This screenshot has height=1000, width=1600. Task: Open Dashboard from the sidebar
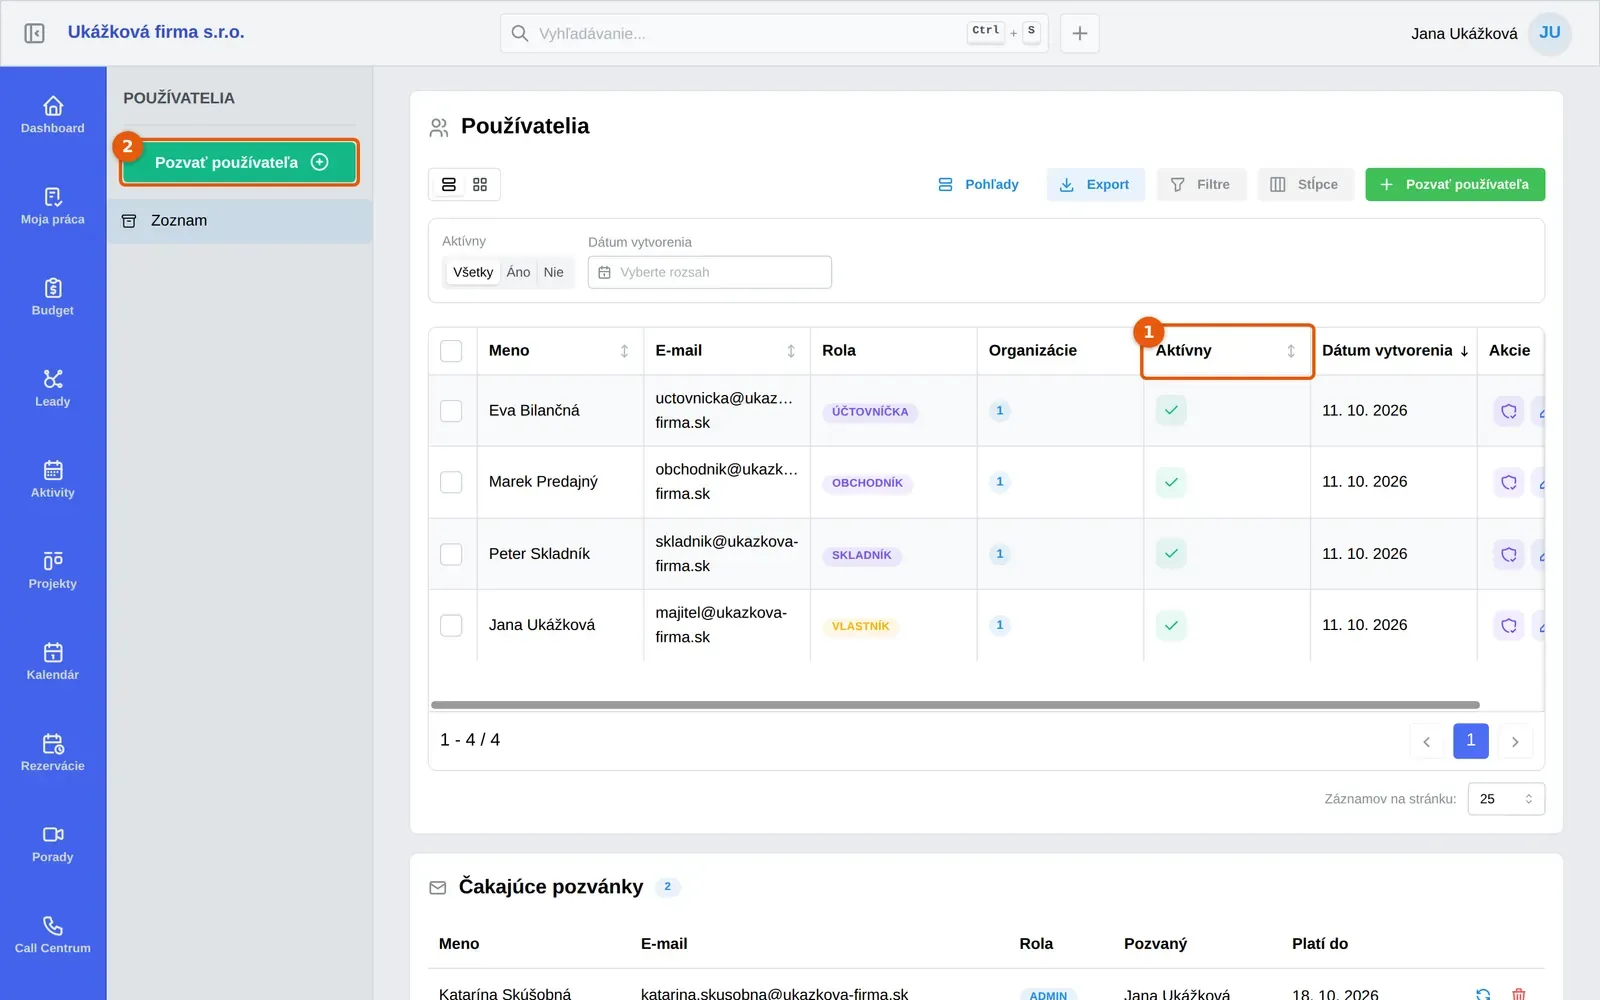tap(53, 115)
